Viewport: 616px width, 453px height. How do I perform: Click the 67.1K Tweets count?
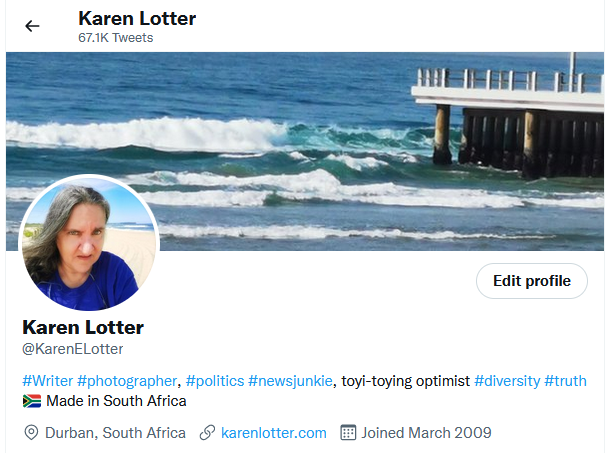tap(116, 38)
